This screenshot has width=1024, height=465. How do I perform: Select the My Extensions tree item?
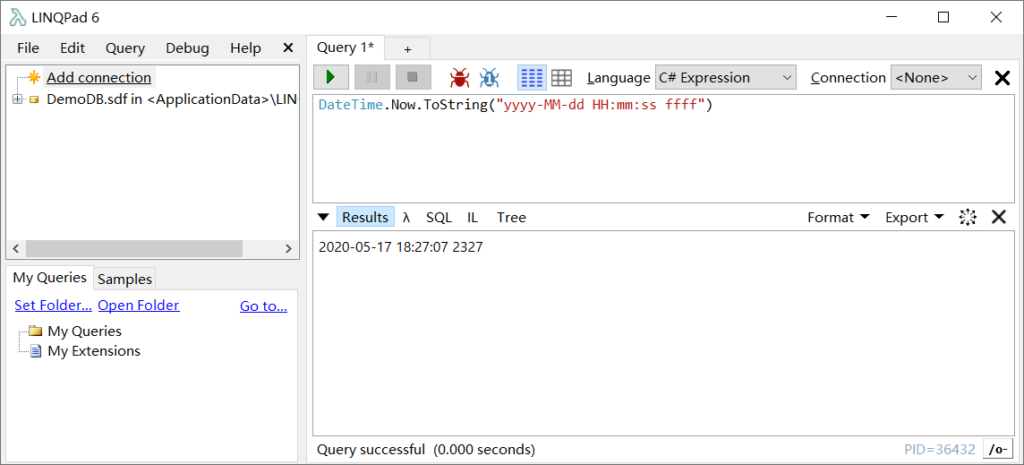click(x=94, y=351)
